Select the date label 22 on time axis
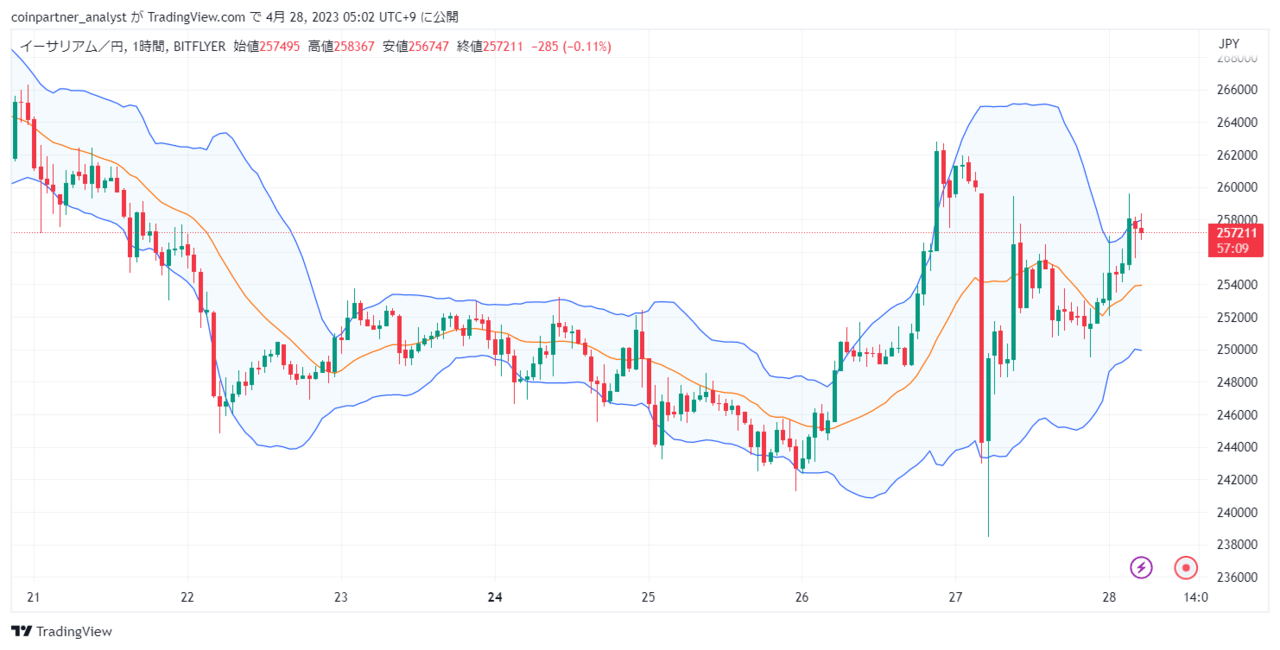The image size is (1280, 650). (187, 598)
